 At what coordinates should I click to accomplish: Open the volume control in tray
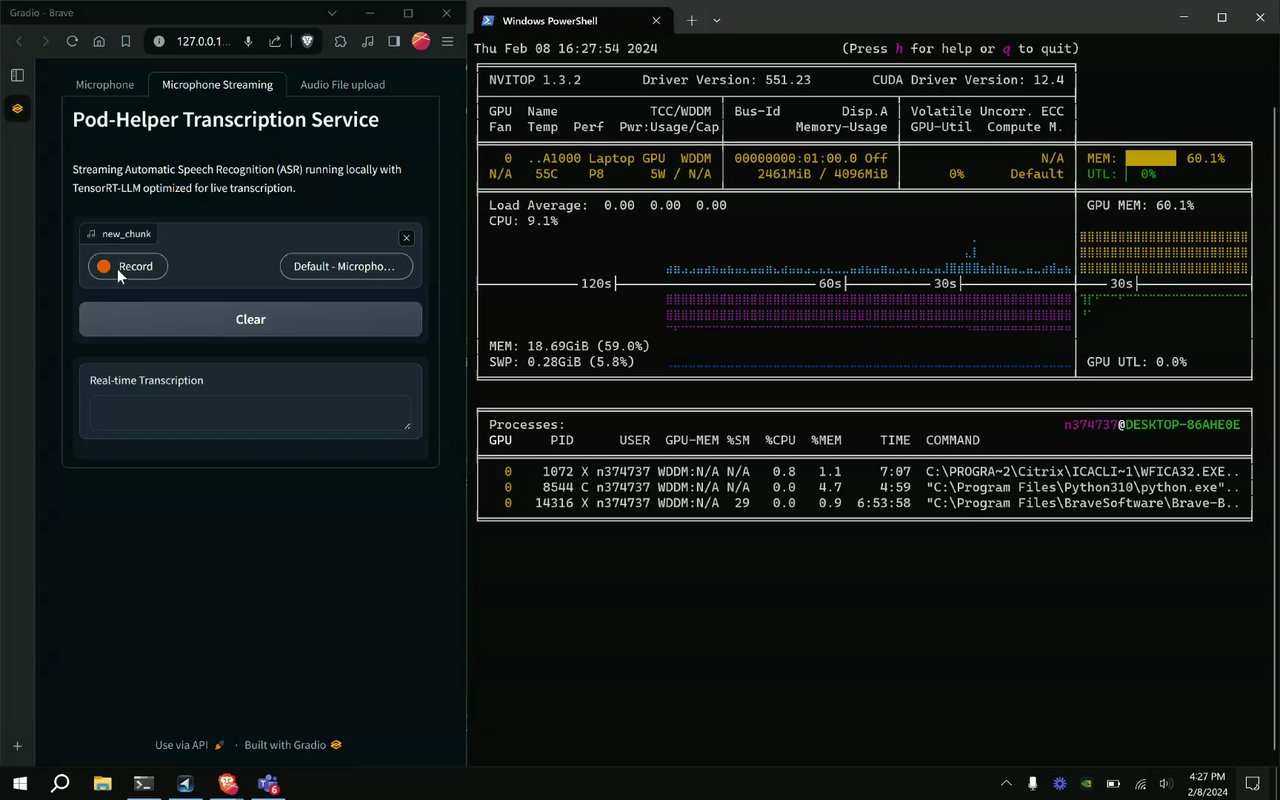1166,784
